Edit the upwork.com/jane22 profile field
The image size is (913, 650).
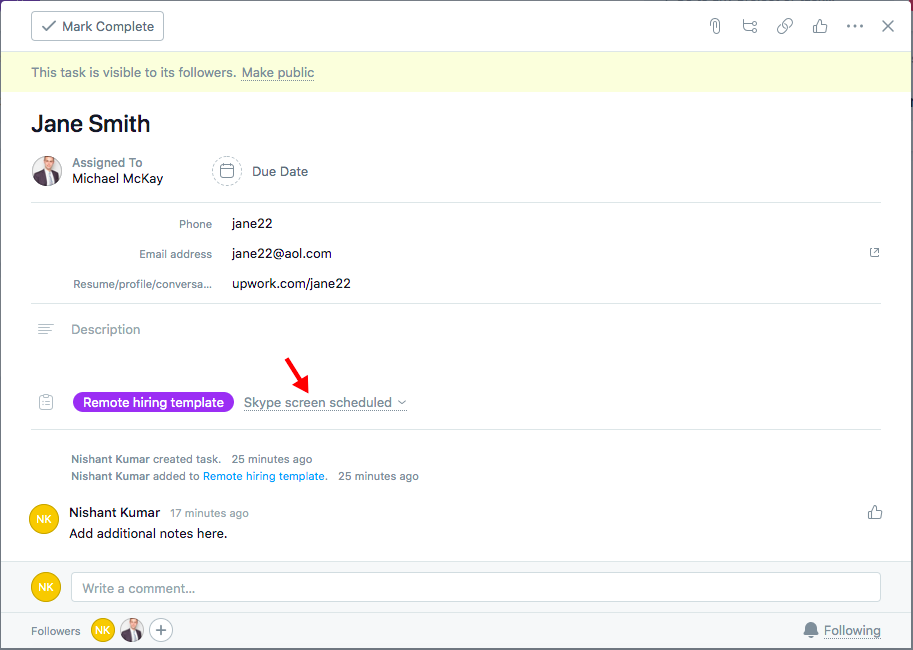point(291,284)
